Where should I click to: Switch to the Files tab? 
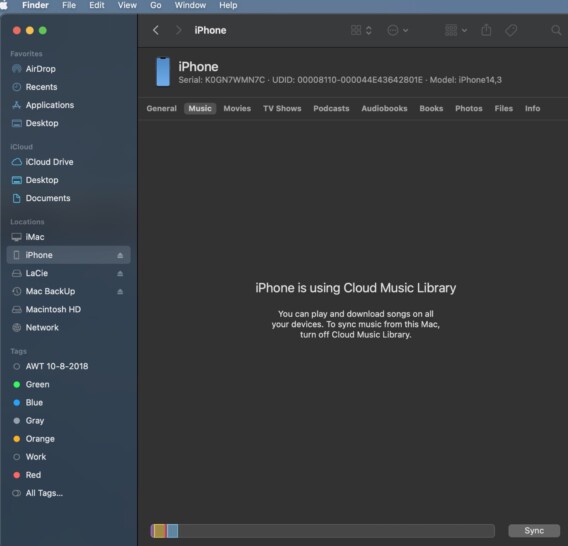click(x=504, y=108)
